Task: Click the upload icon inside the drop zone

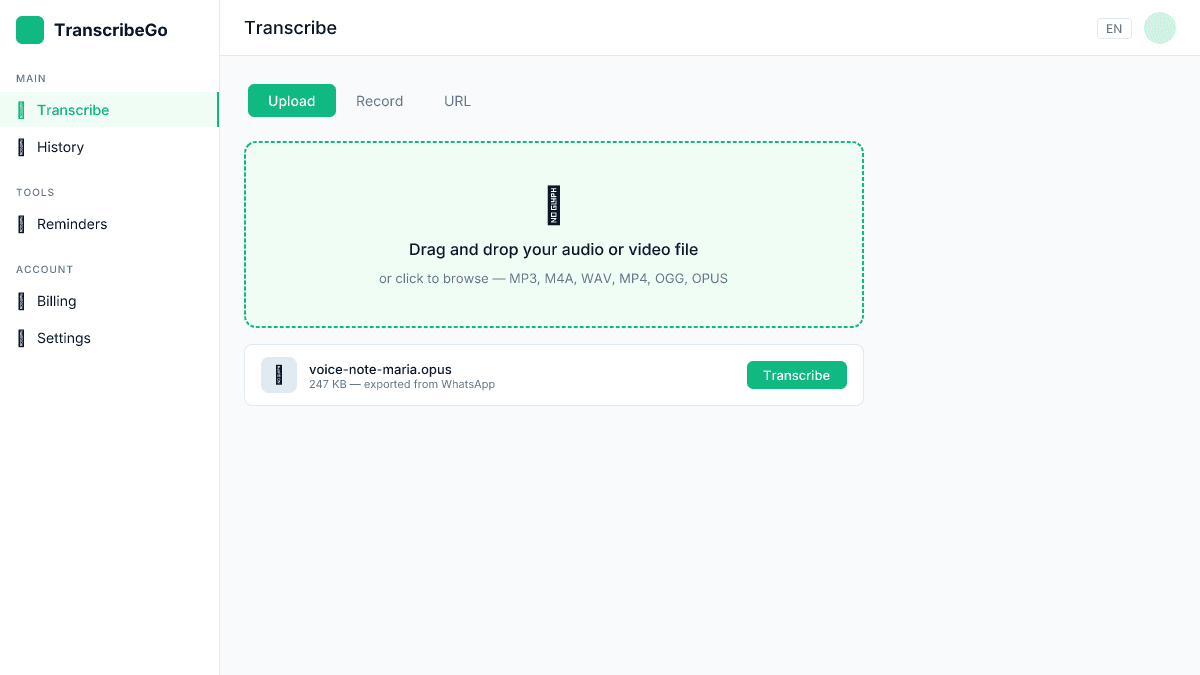Action: click(553, 205)
